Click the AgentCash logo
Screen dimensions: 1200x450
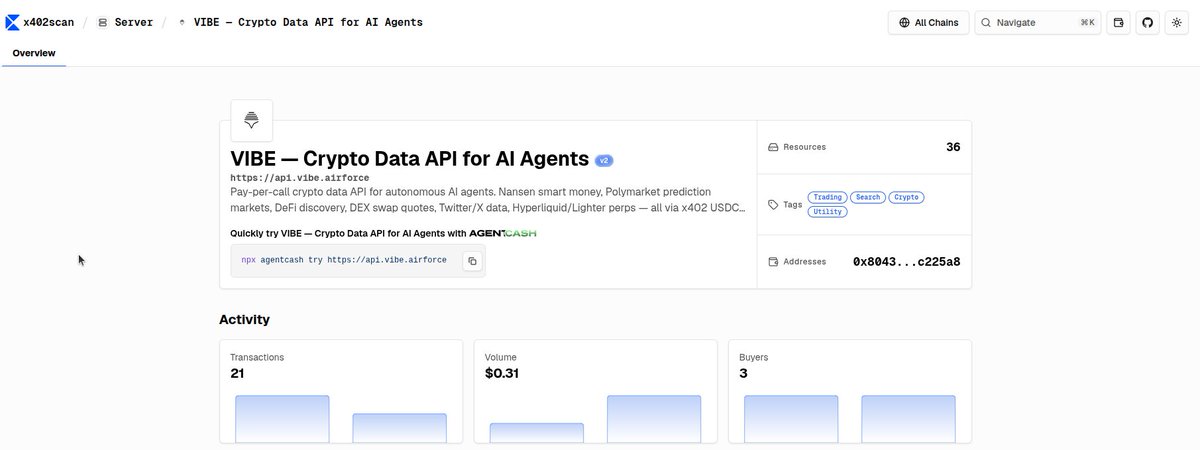click(503, 233)
